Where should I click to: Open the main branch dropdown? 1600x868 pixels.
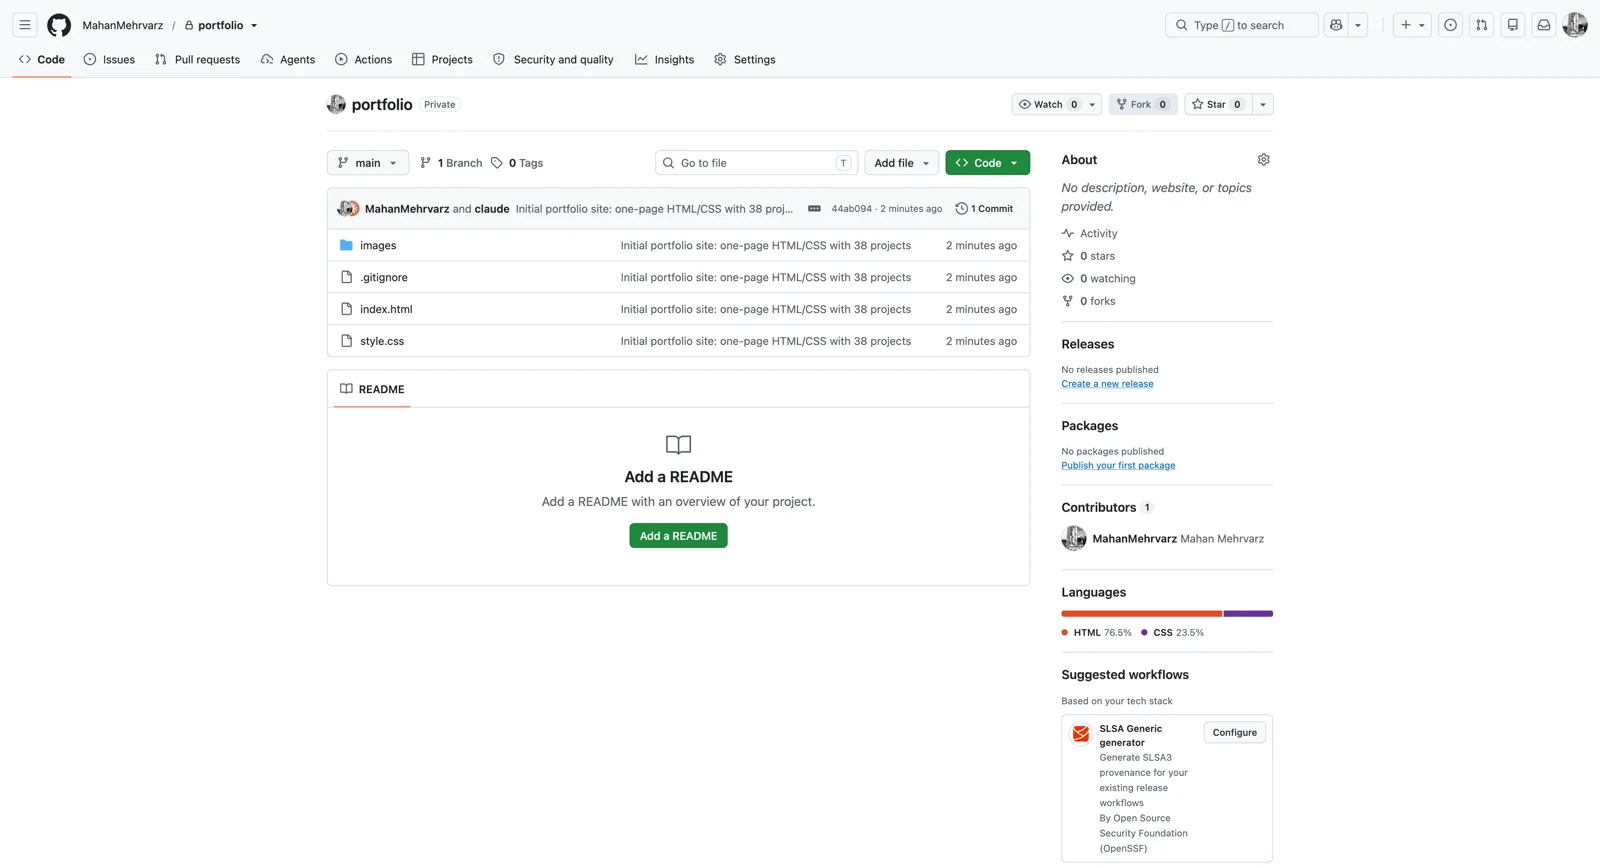point(367,163)
